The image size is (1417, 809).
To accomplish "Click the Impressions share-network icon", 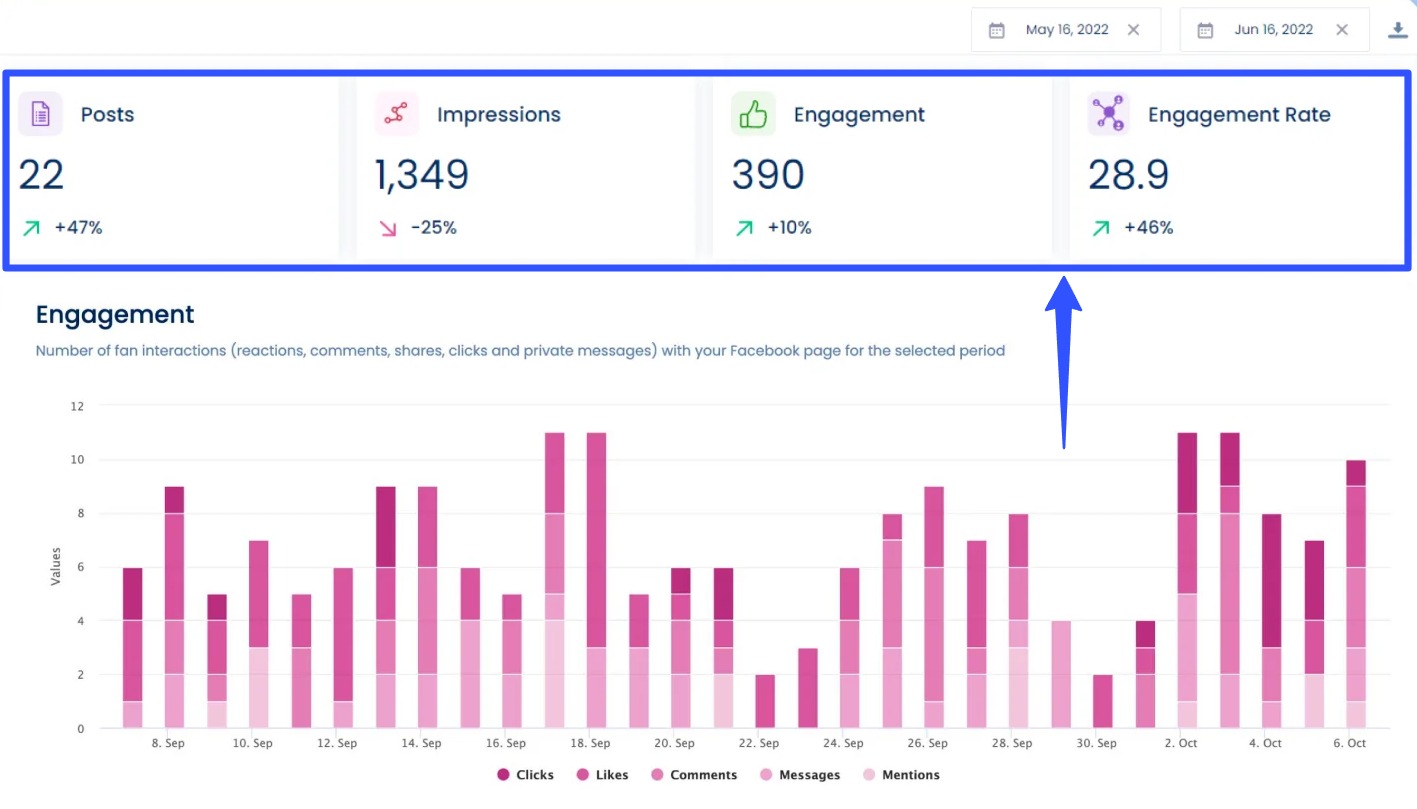I will [396, 114].
